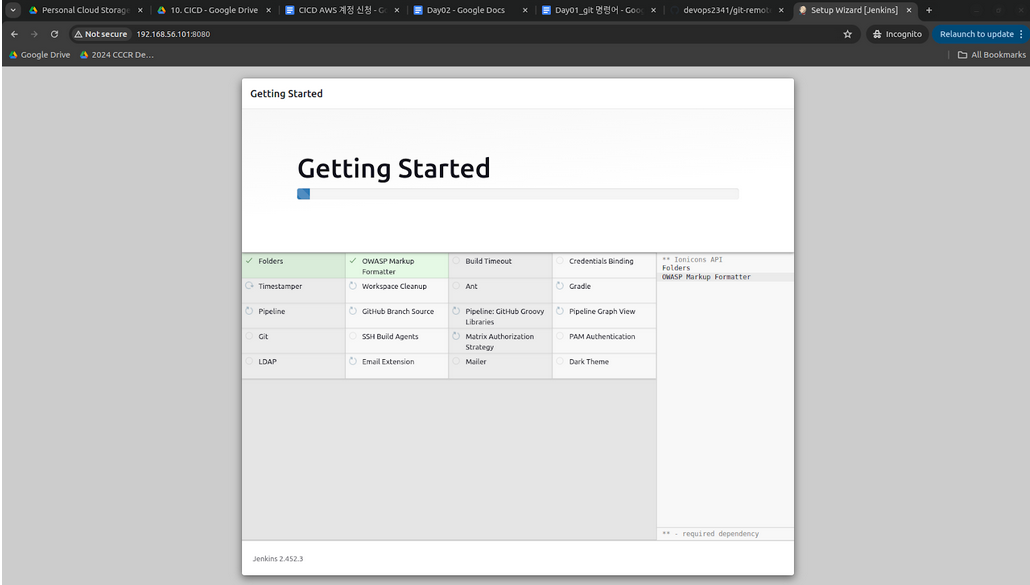This screenshot has height=585, width=1030.
Task: Click the Timestamper spinner icon
Action: [250, 286]
